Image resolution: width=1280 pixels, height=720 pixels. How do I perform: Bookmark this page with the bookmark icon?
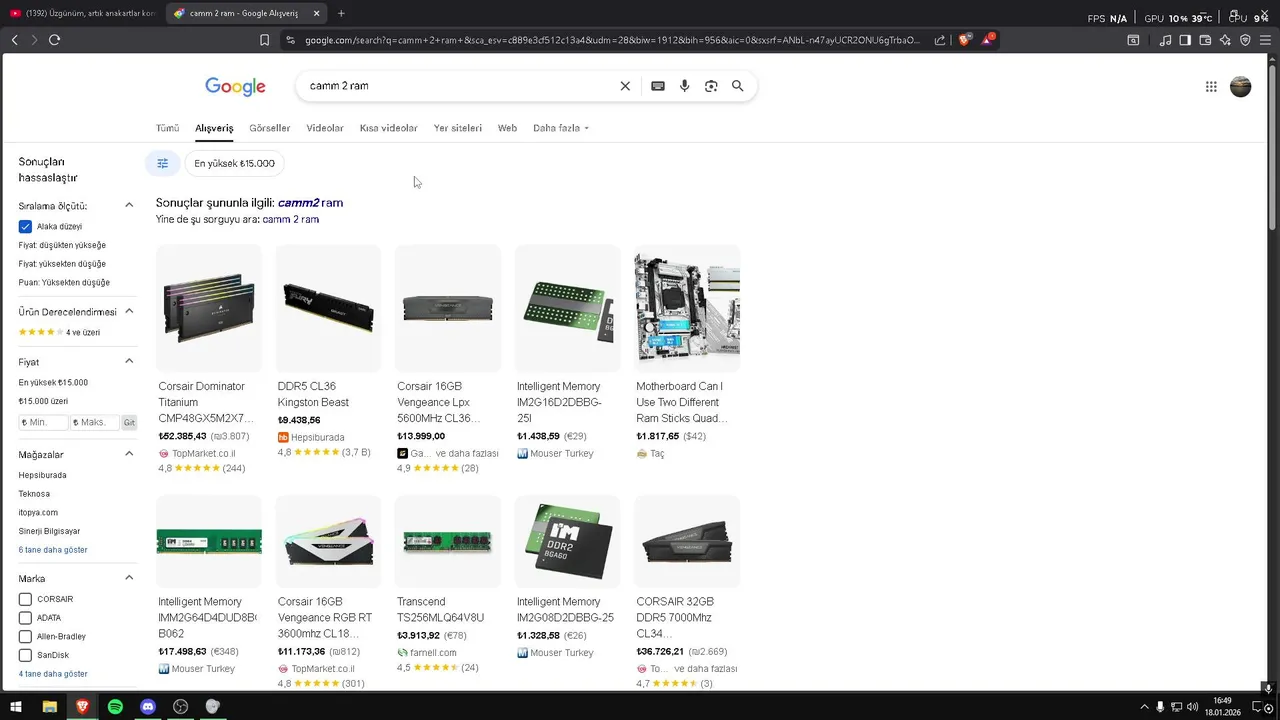264,40
